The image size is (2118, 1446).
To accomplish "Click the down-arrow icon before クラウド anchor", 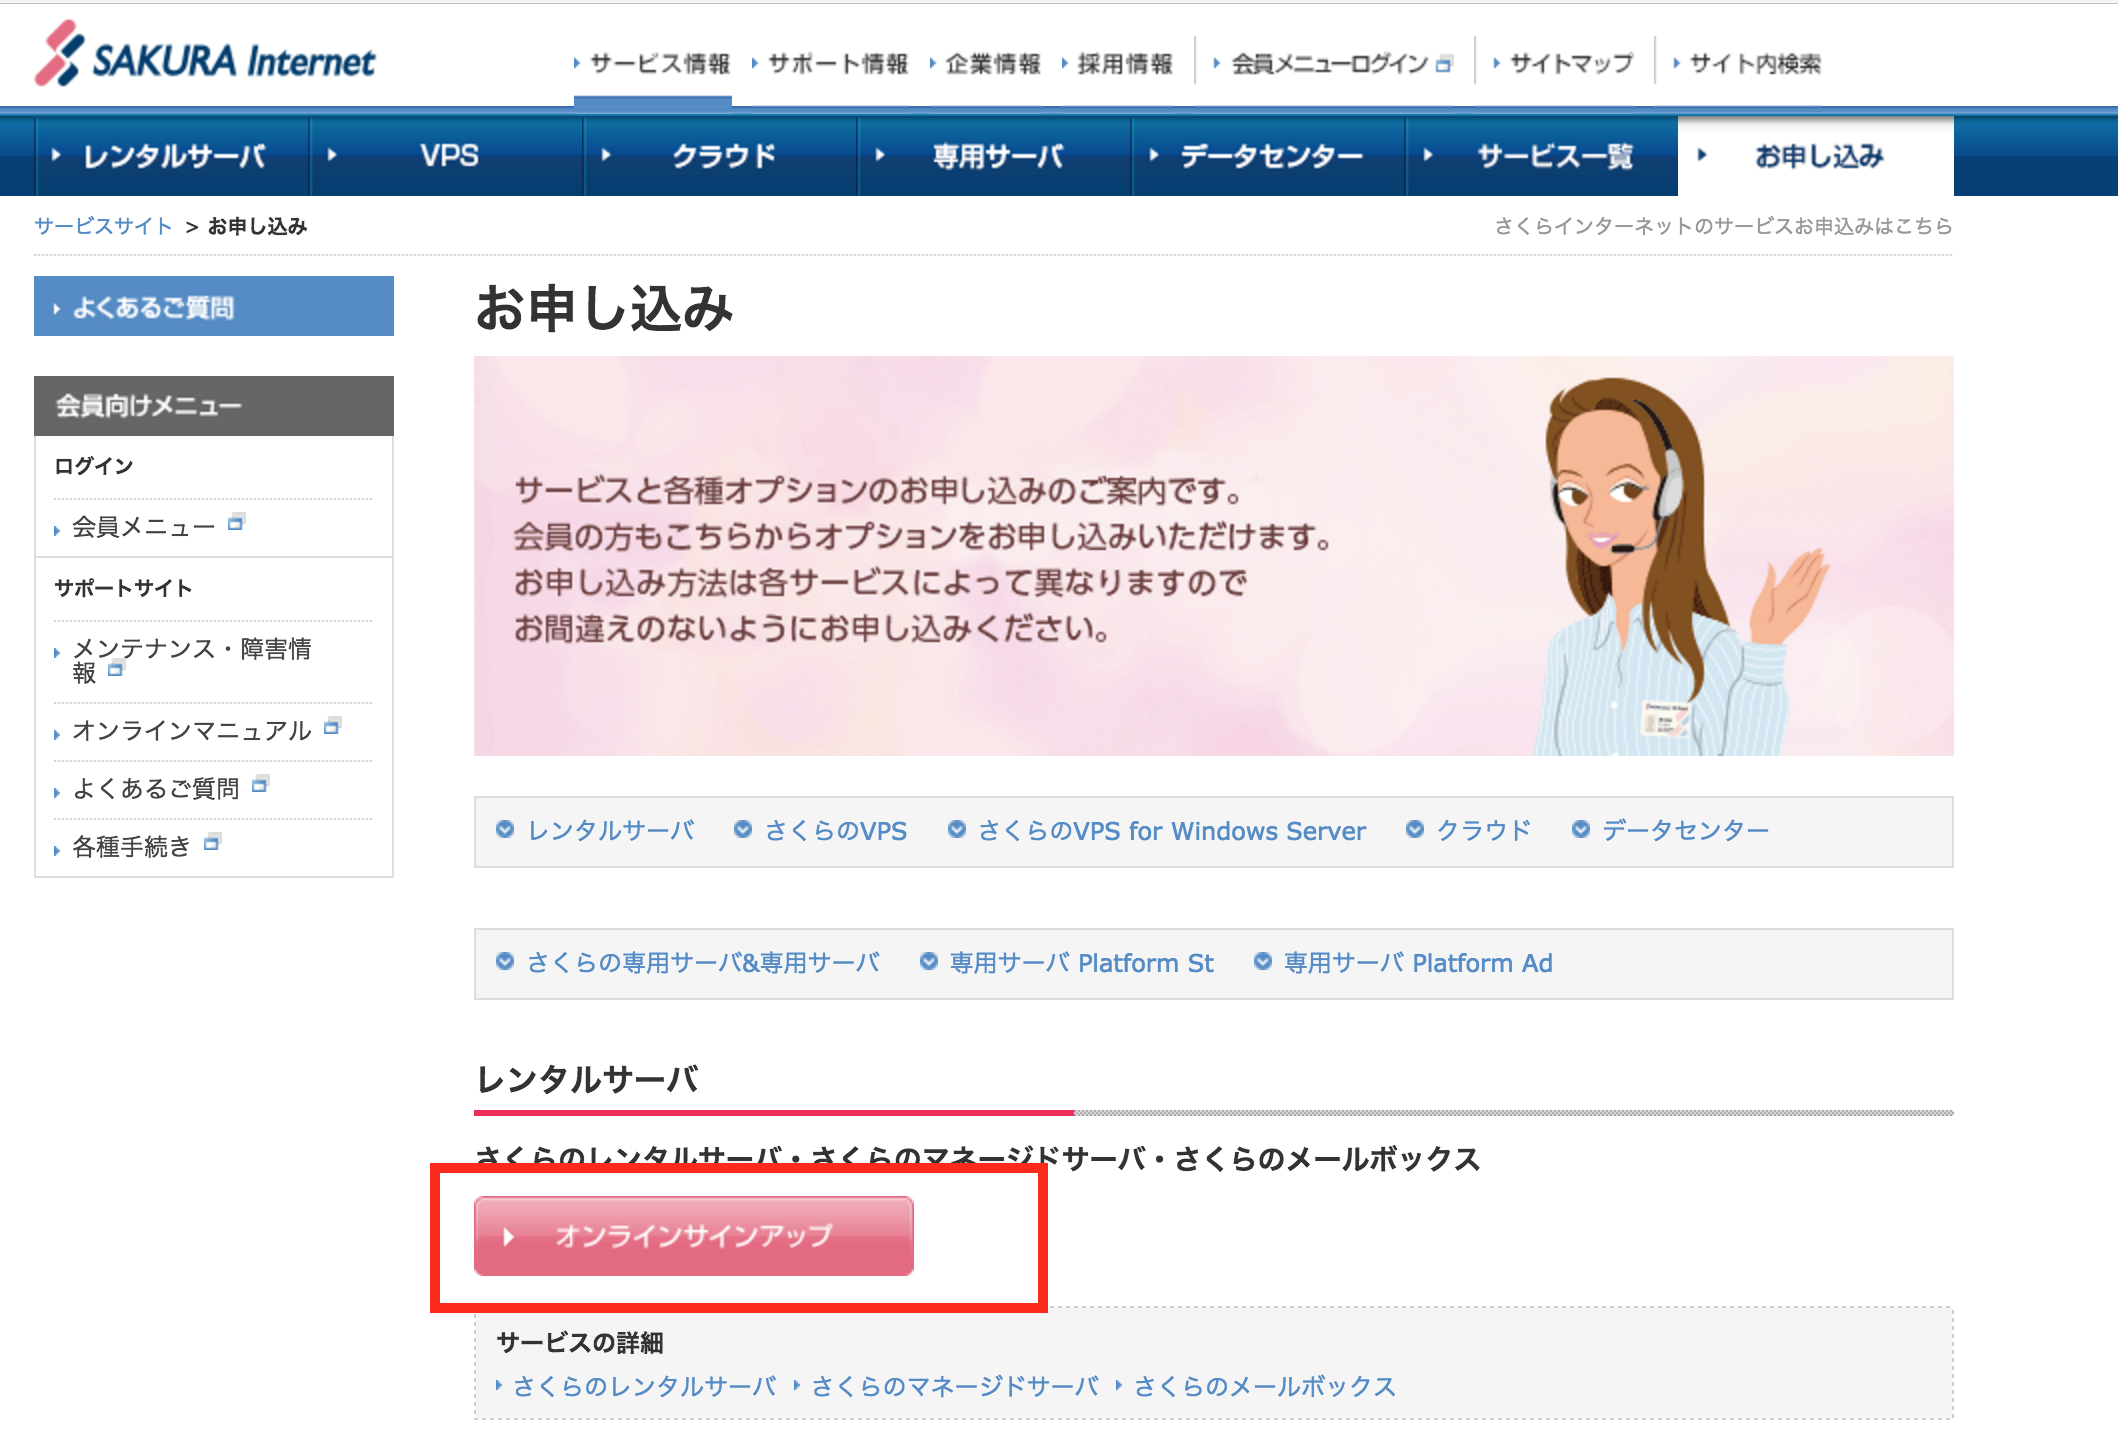I will (1415, 829).
